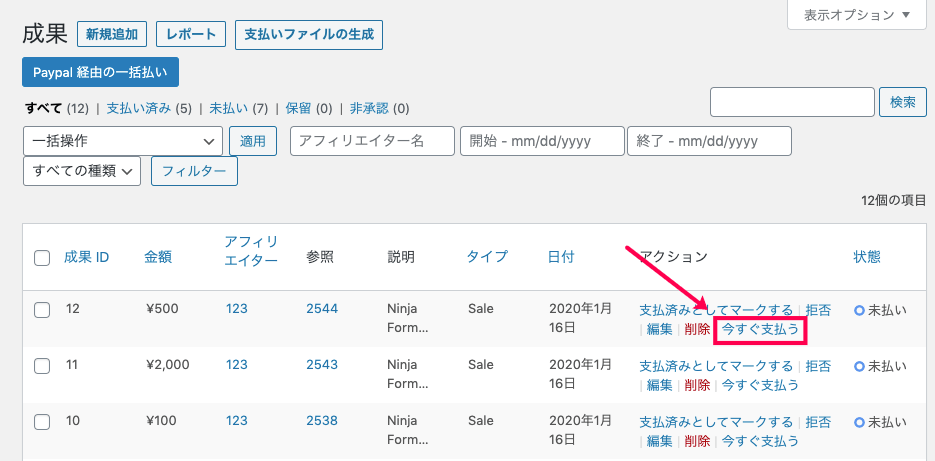935x461 pixels.
Task: Mark referral ¥500 row as paid
Action: 716,310
